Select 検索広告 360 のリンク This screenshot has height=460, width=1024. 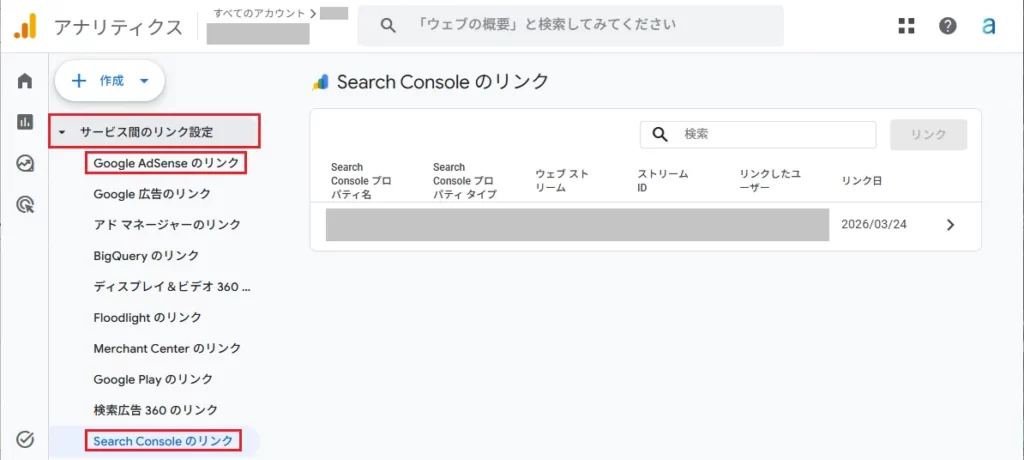click(155, 410)
